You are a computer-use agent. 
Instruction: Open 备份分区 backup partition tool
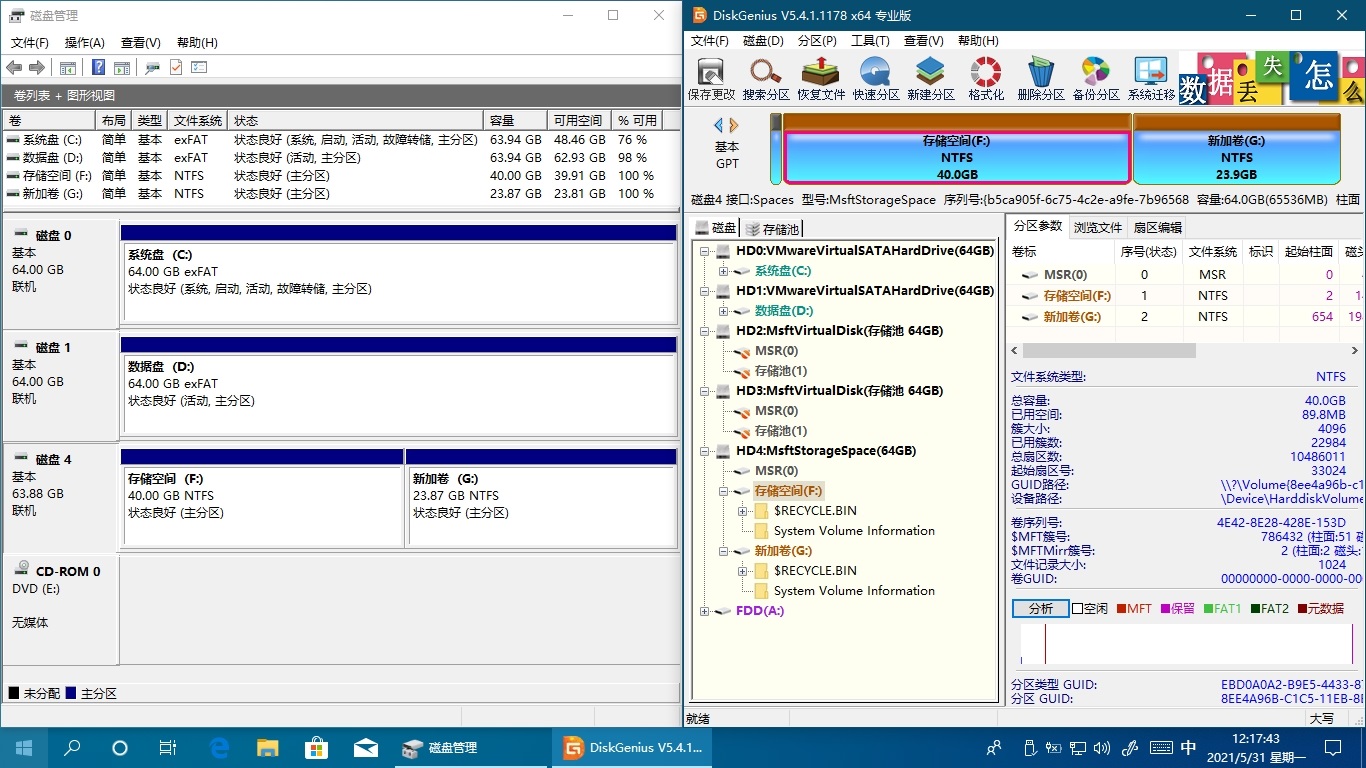[1096, 78]
